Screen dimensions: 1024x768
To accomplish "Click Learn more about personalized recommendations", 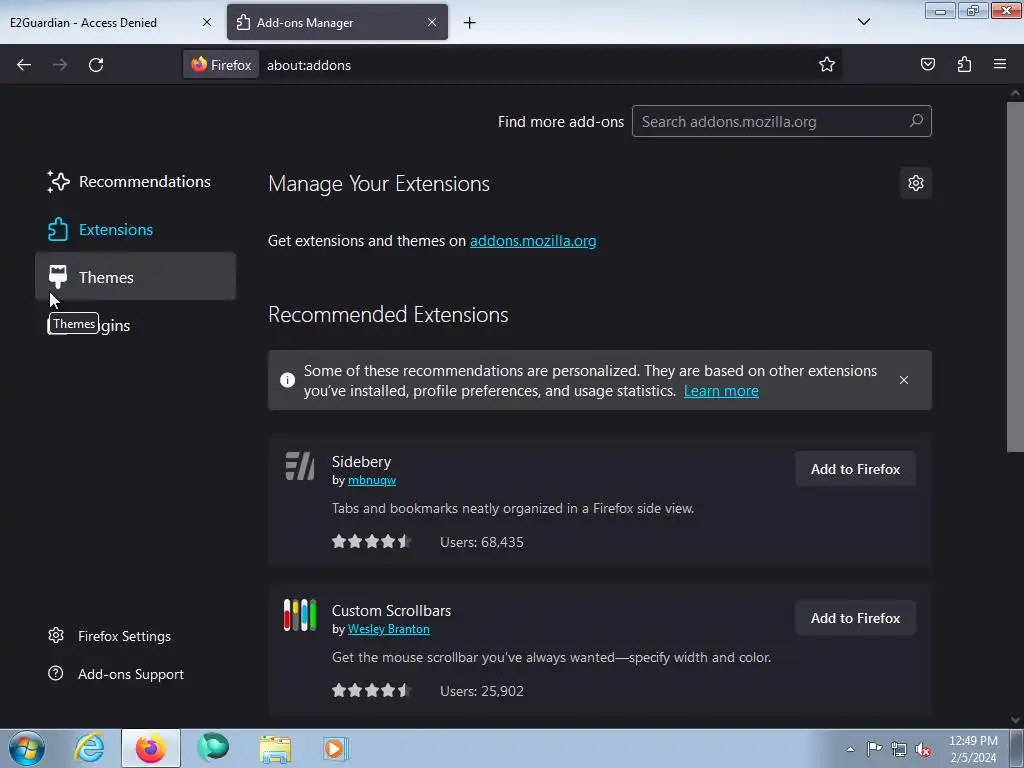I will [721, 391].
